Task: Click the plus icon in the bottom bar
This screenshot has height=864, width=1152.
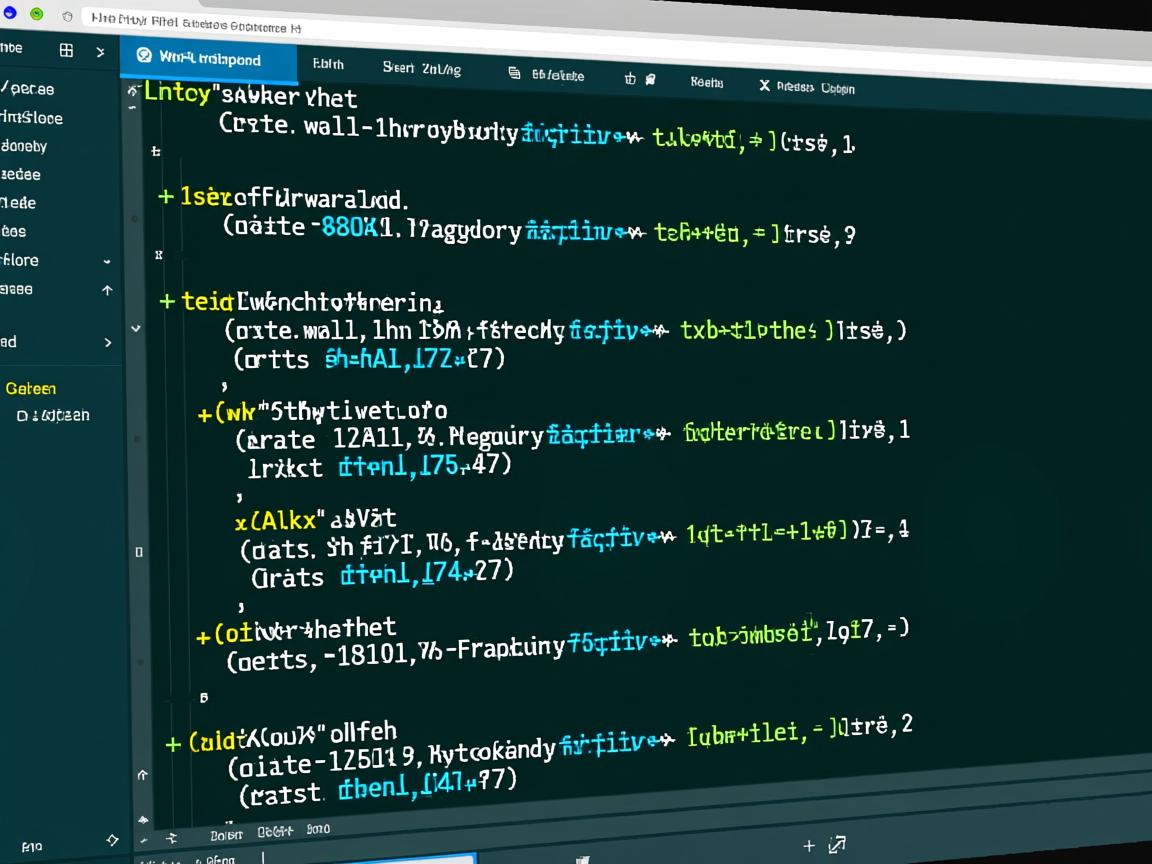Action: point(809,846)
